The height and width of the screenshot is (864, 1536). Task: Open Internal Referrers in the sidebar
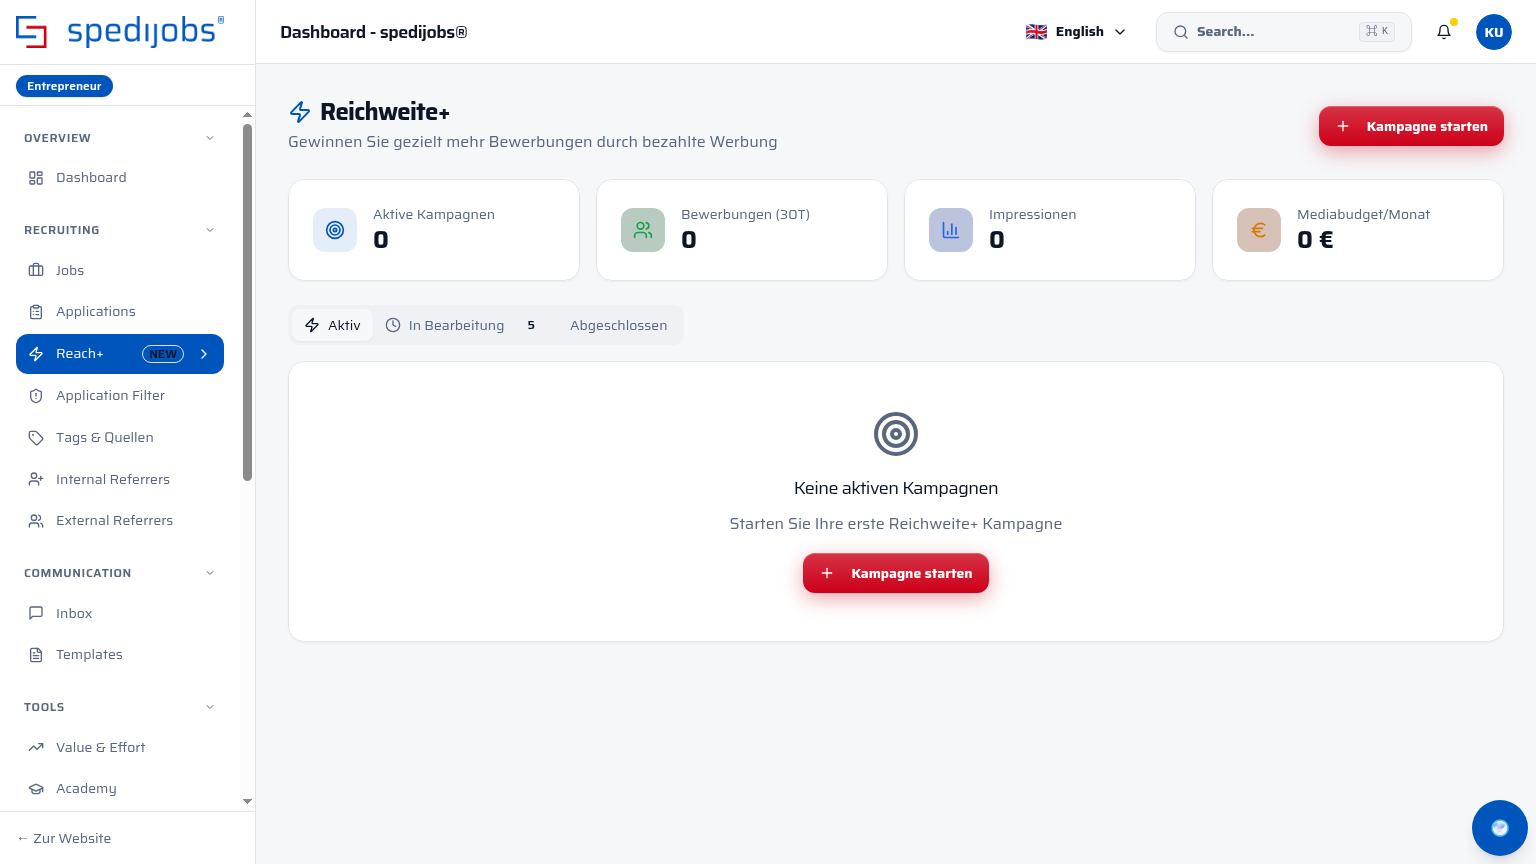tap(120, 480)
